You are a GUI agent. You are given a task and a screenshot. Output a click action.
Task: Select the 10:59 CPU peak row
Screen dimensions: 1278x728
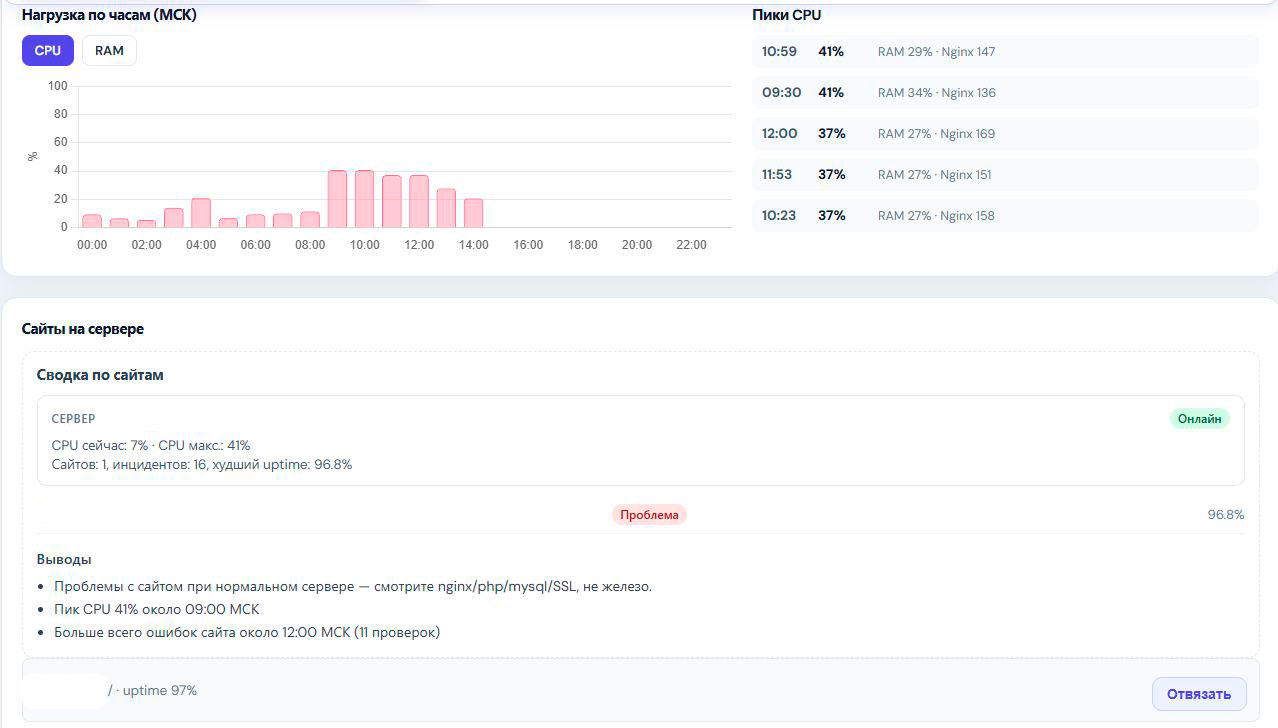tap(1005, 52)
